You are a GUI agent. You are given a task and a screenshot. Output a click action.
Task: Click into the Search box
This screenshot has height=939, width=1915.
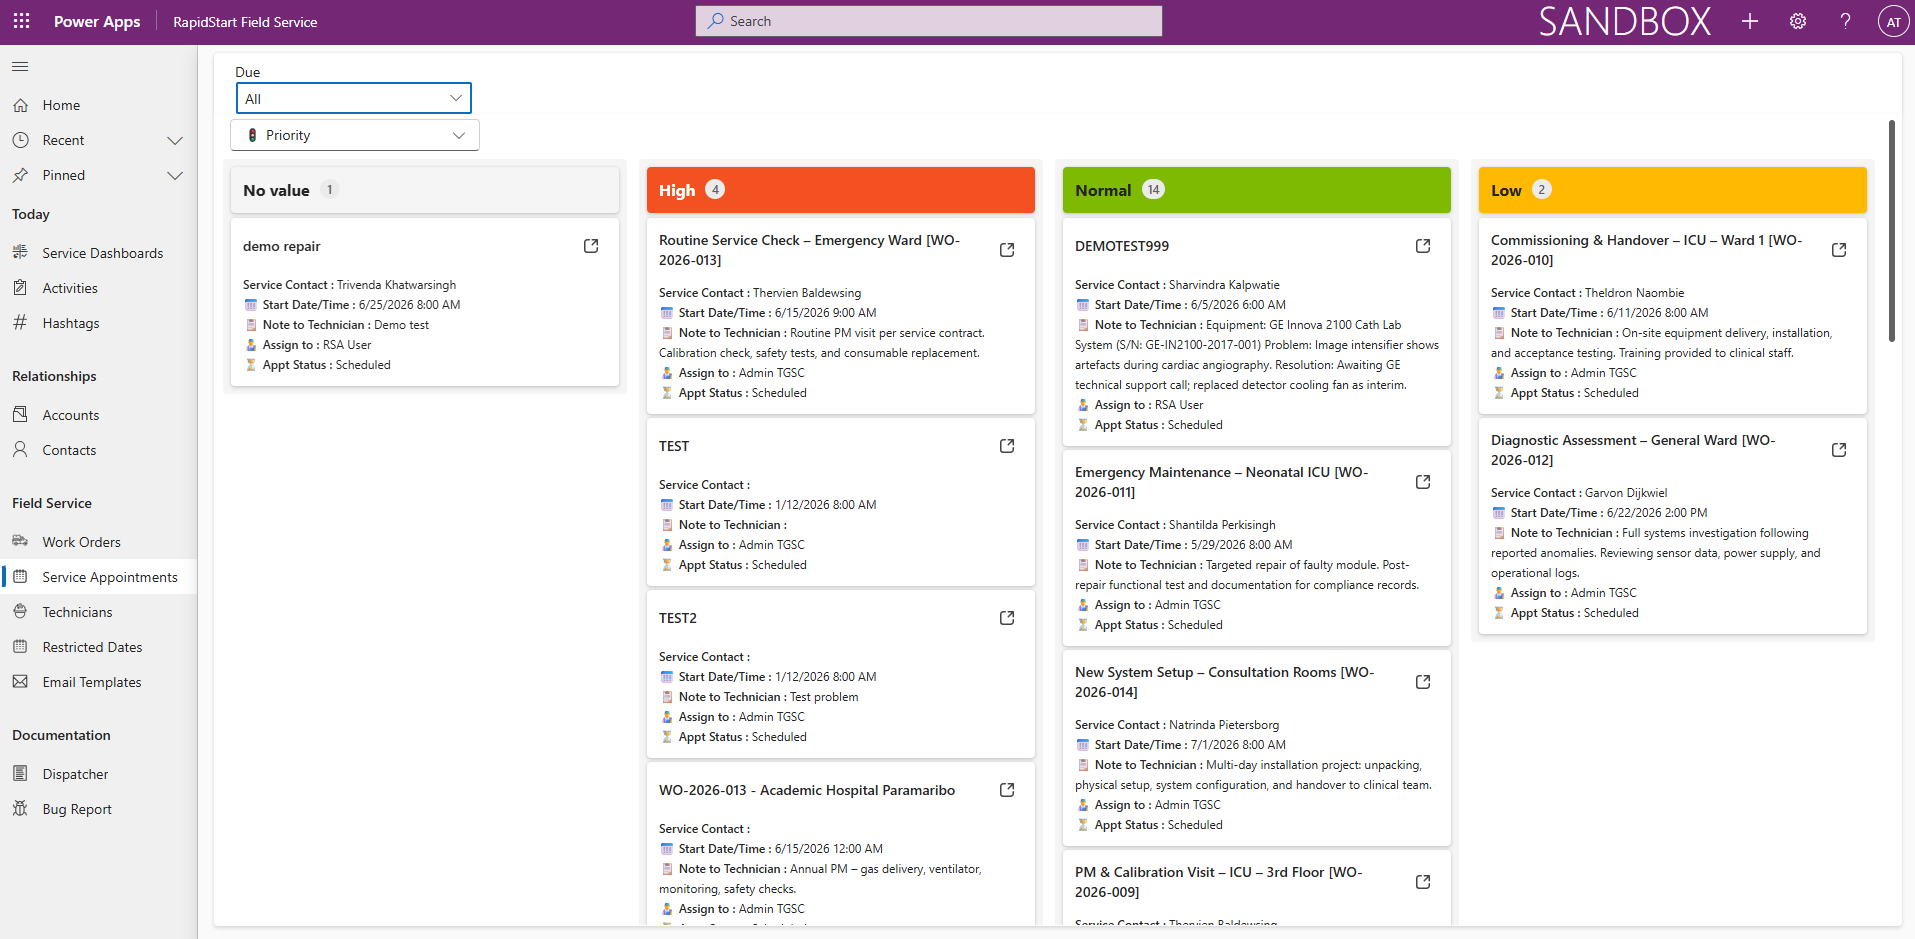click(x=929, y=21)
